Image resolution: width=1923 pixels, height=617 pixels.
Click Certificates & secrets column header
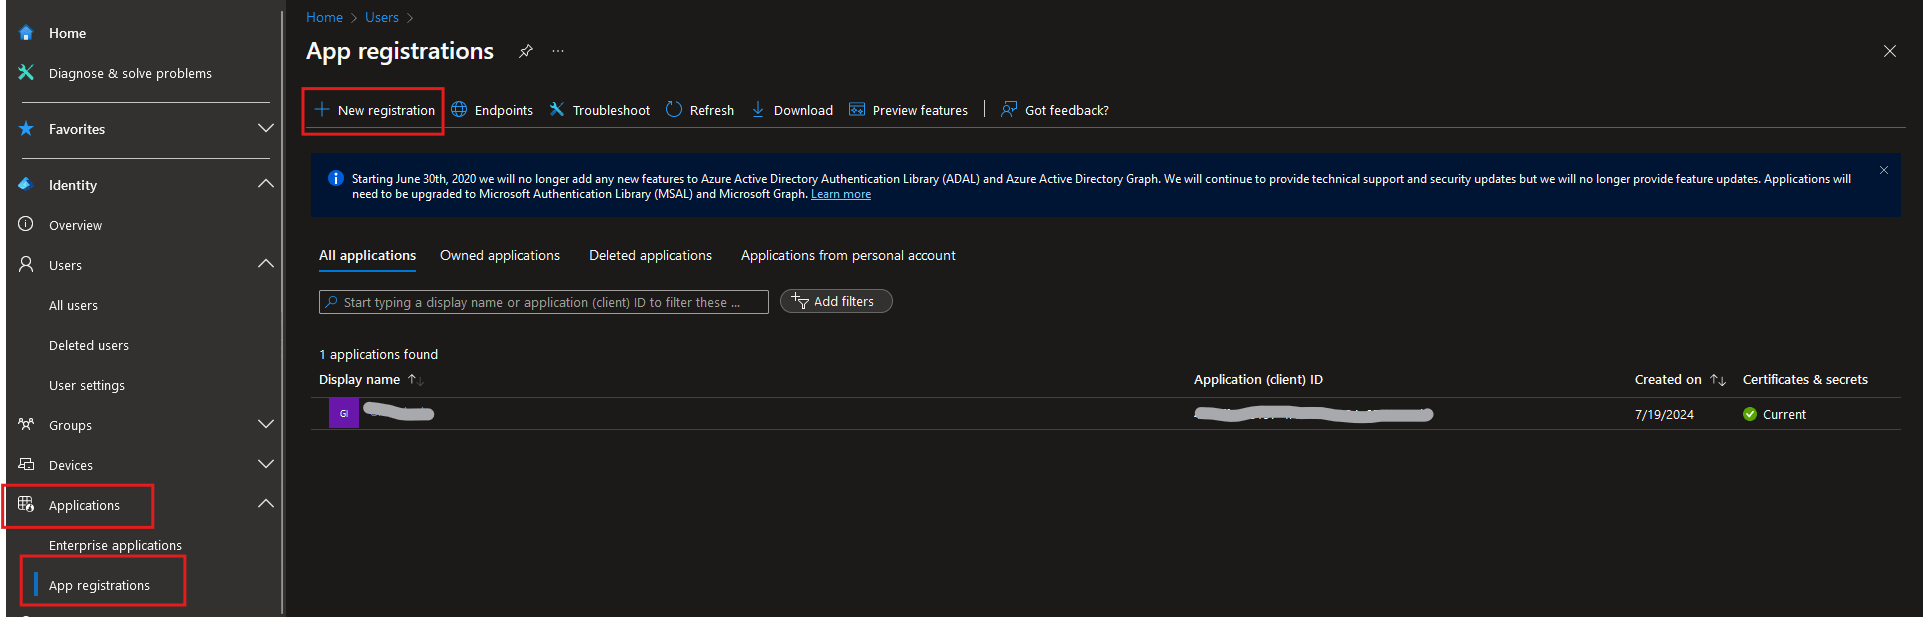1805,379
